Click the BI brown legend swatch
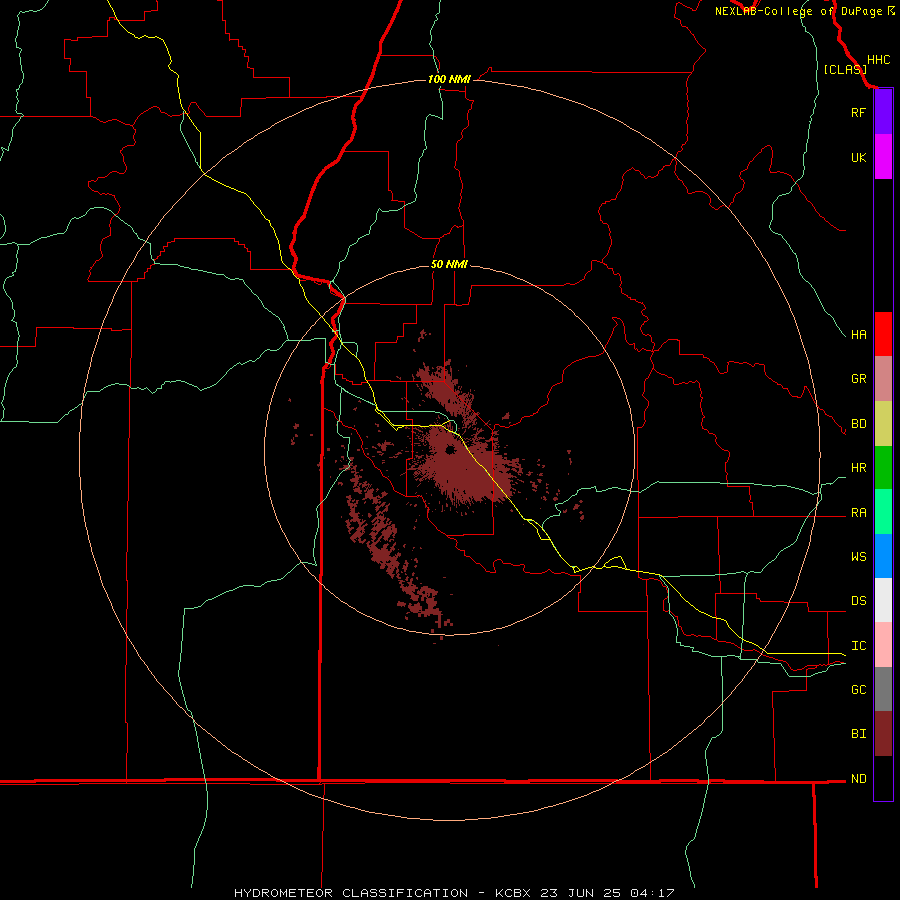Screen dimensions: 900x900 (883, 734)
